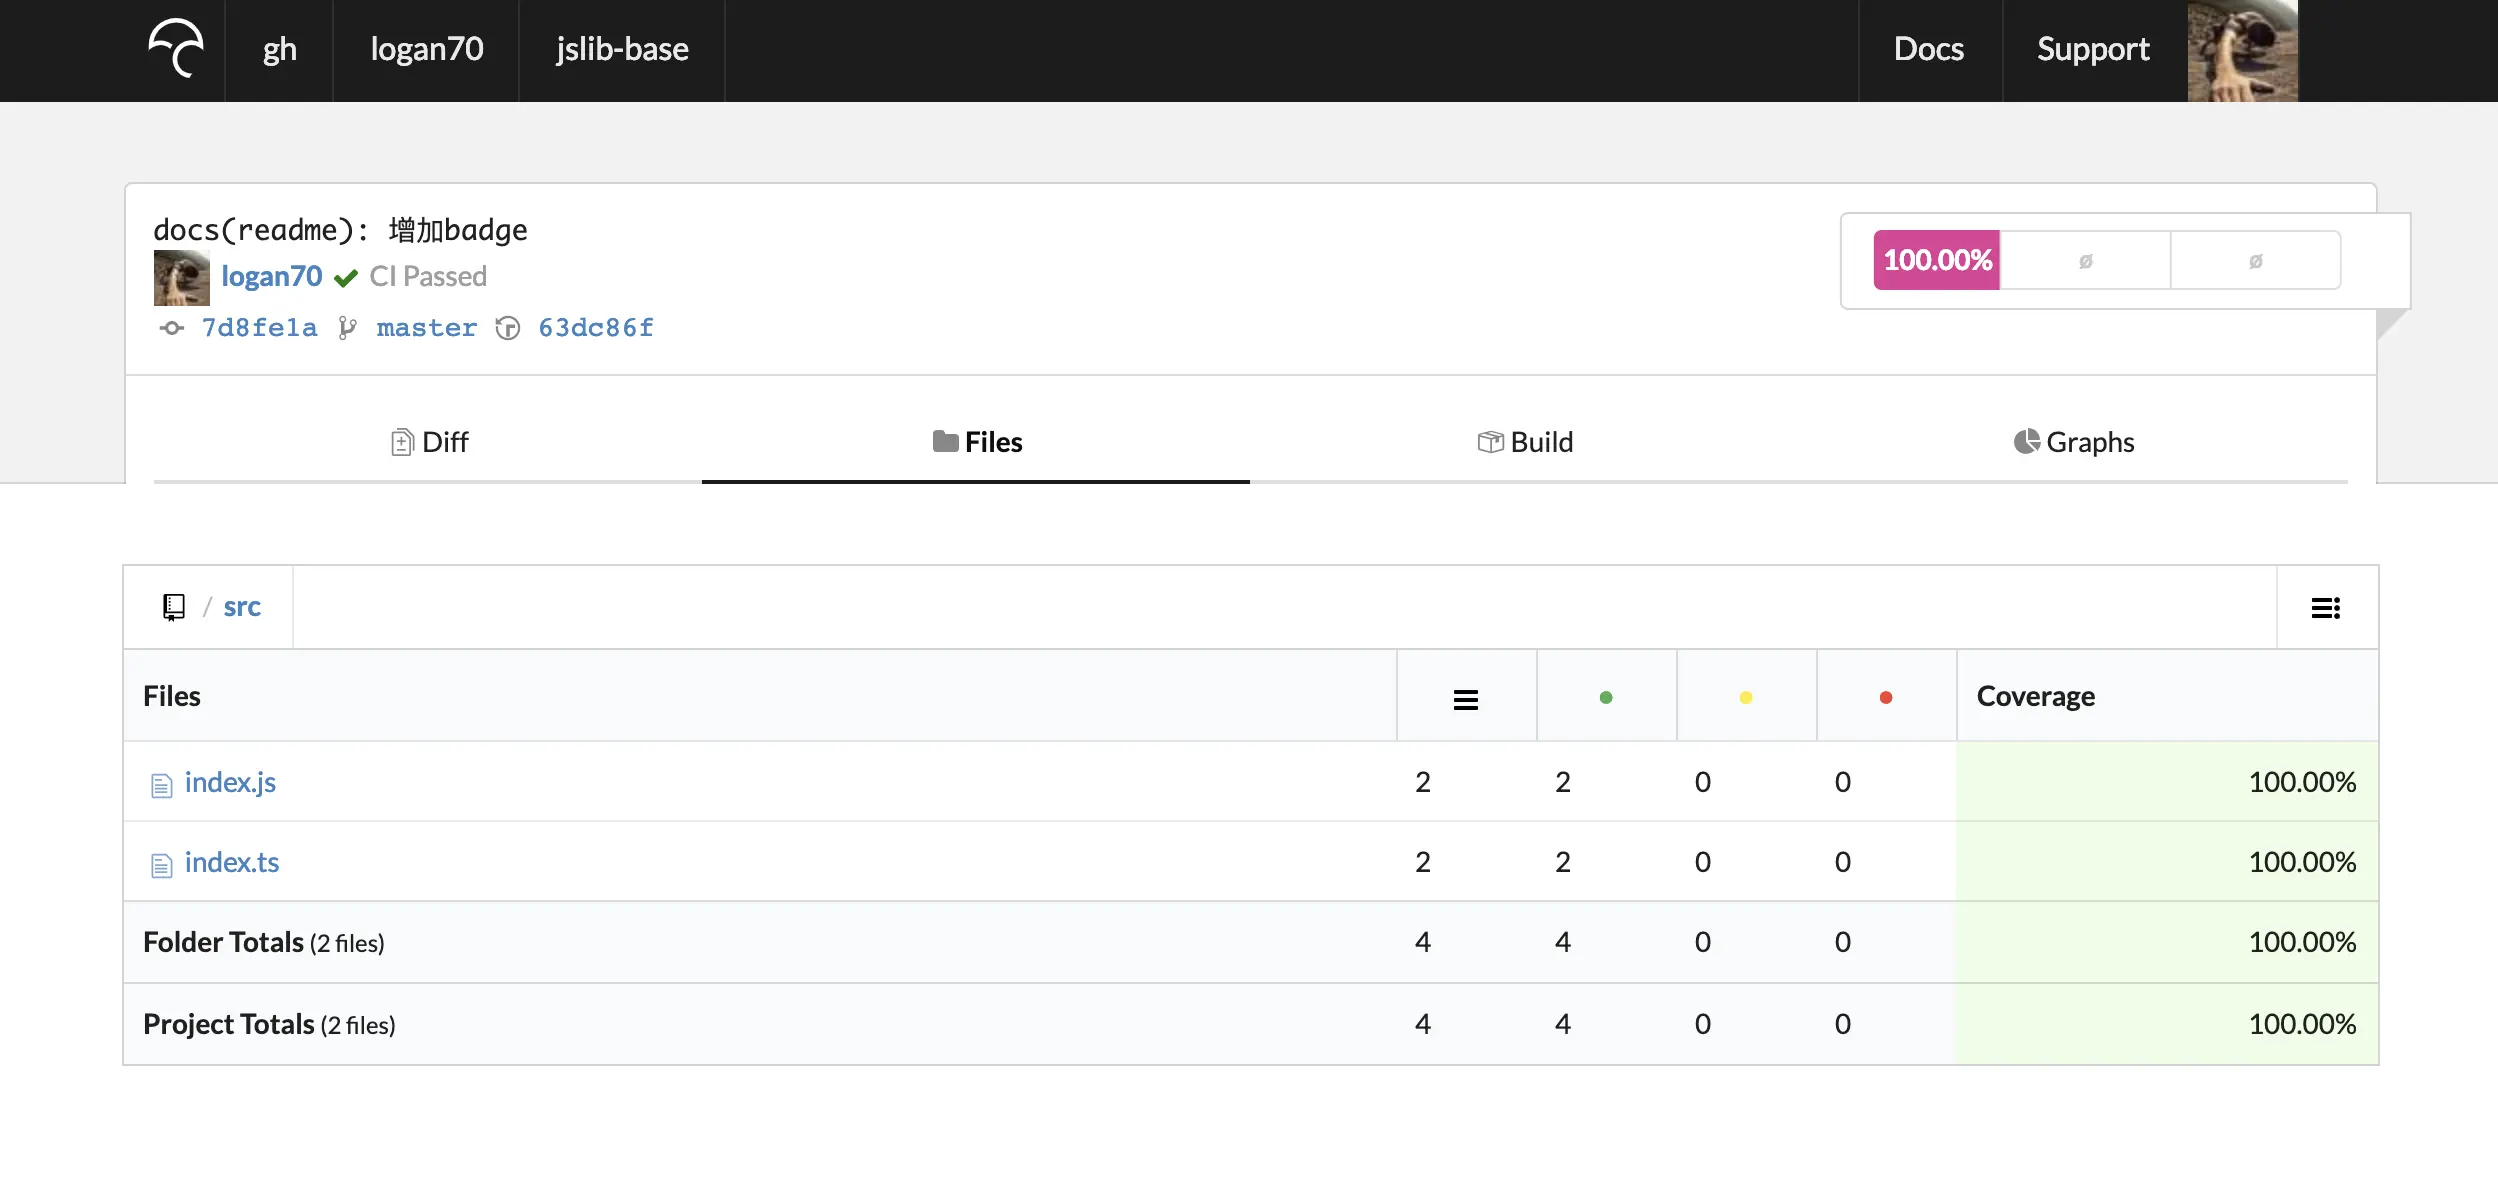Open the Docs menu item
Screen dimensions: 2498x1198
point(1928,49)
